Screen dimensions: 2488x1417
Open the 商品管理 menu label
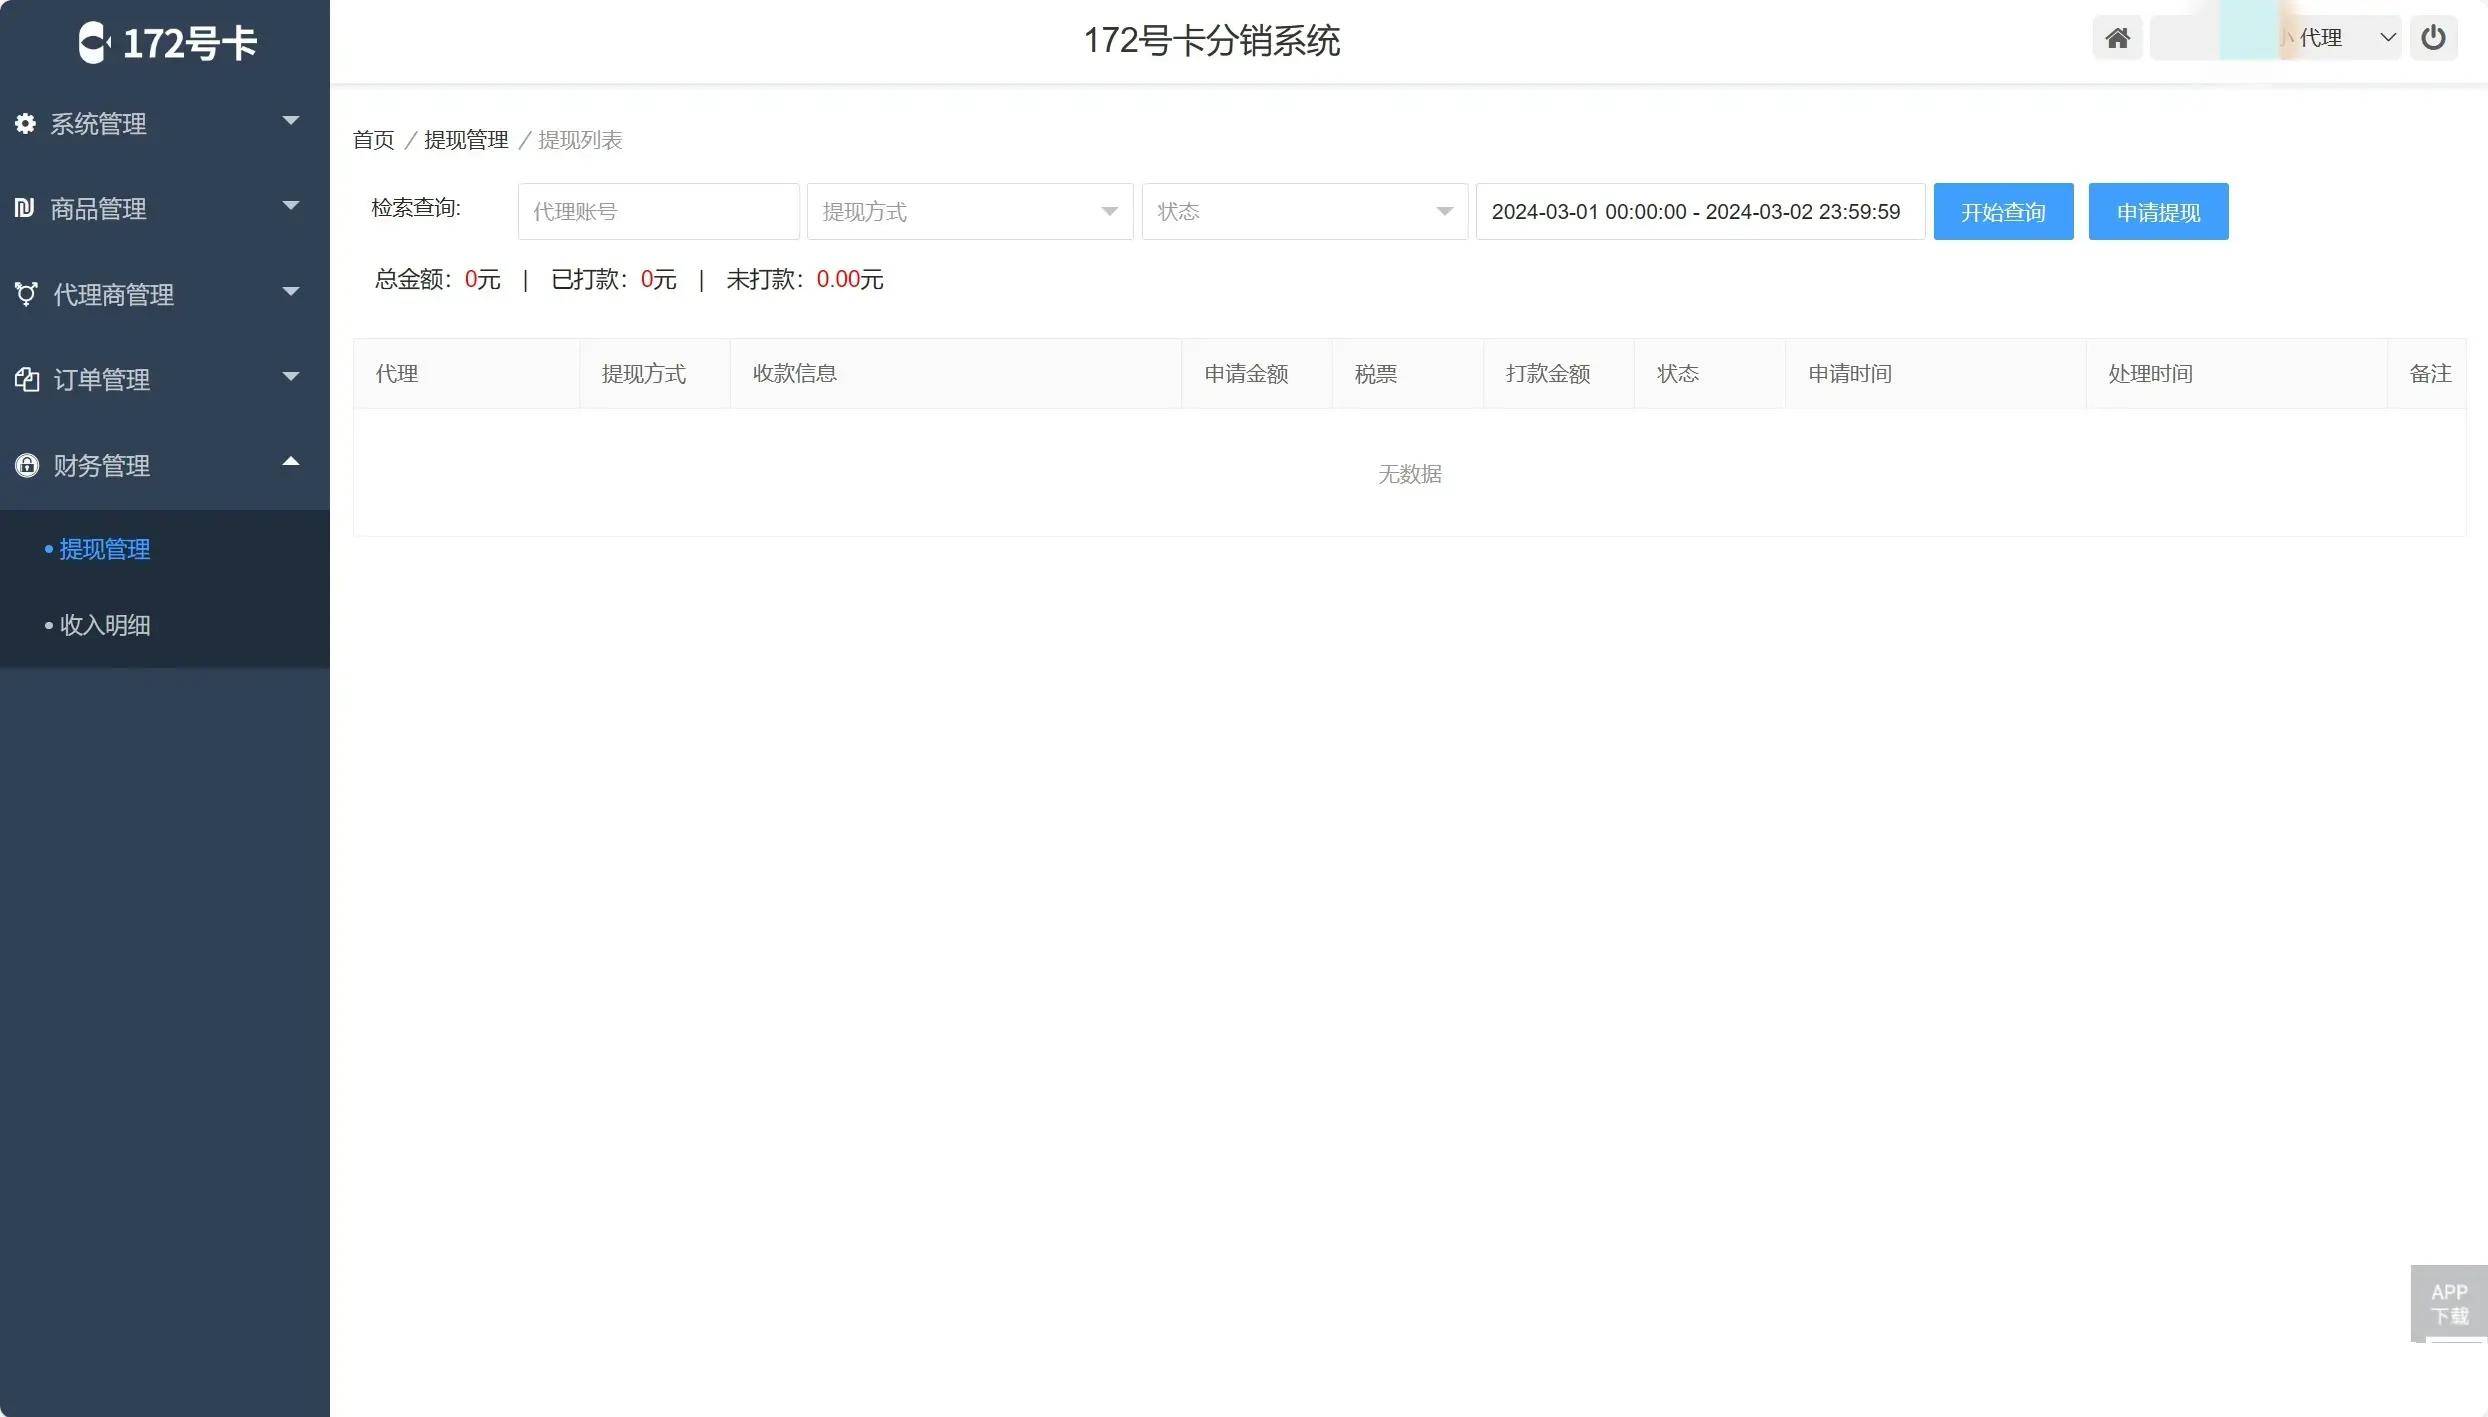coord(98,209)
